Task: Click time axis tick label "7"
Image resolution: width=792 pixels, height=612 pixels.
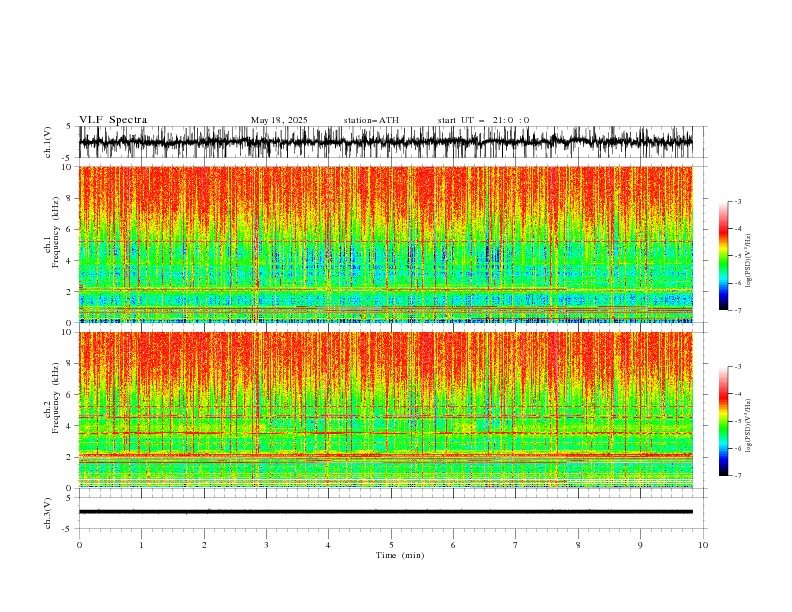Action: click(516, 545)
